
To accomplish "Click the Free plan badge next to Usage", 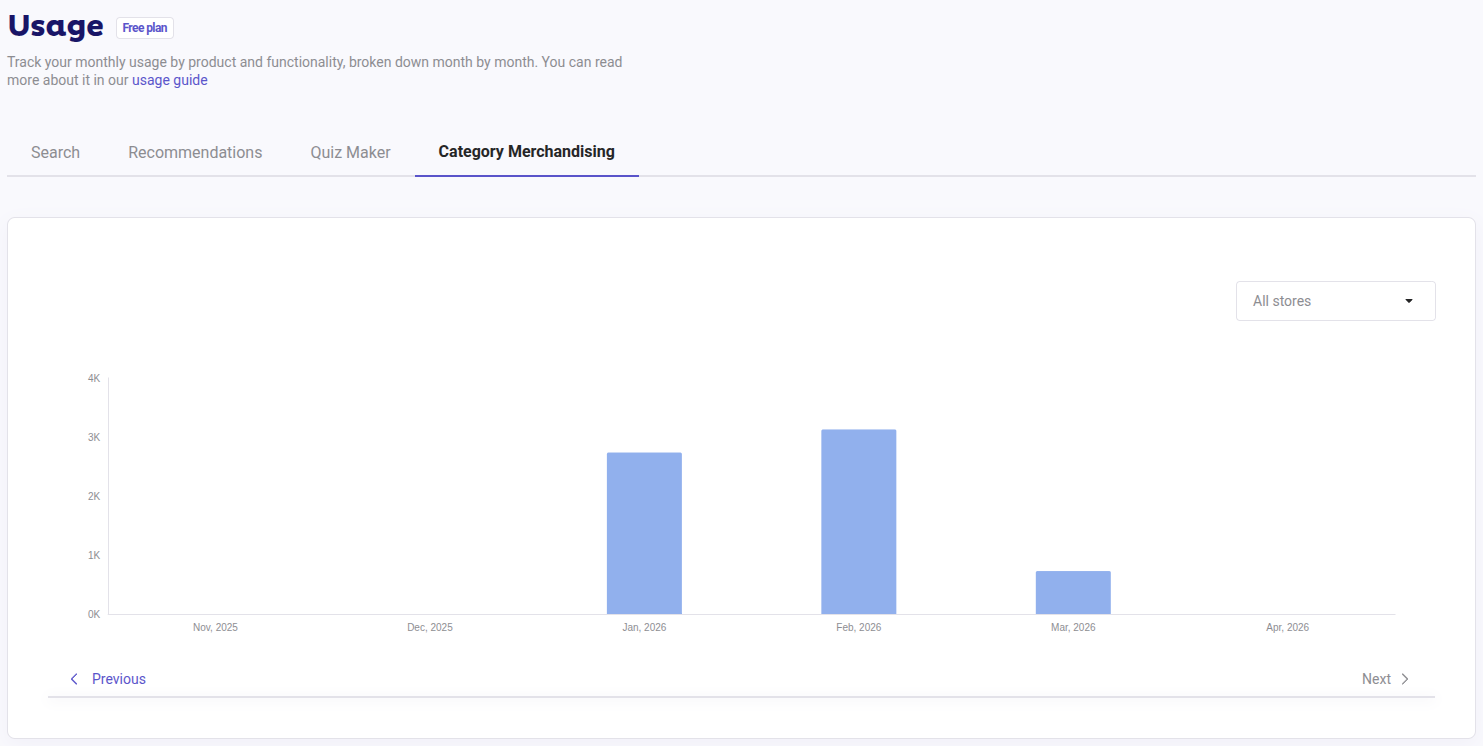I will click(x=144, y=27).
